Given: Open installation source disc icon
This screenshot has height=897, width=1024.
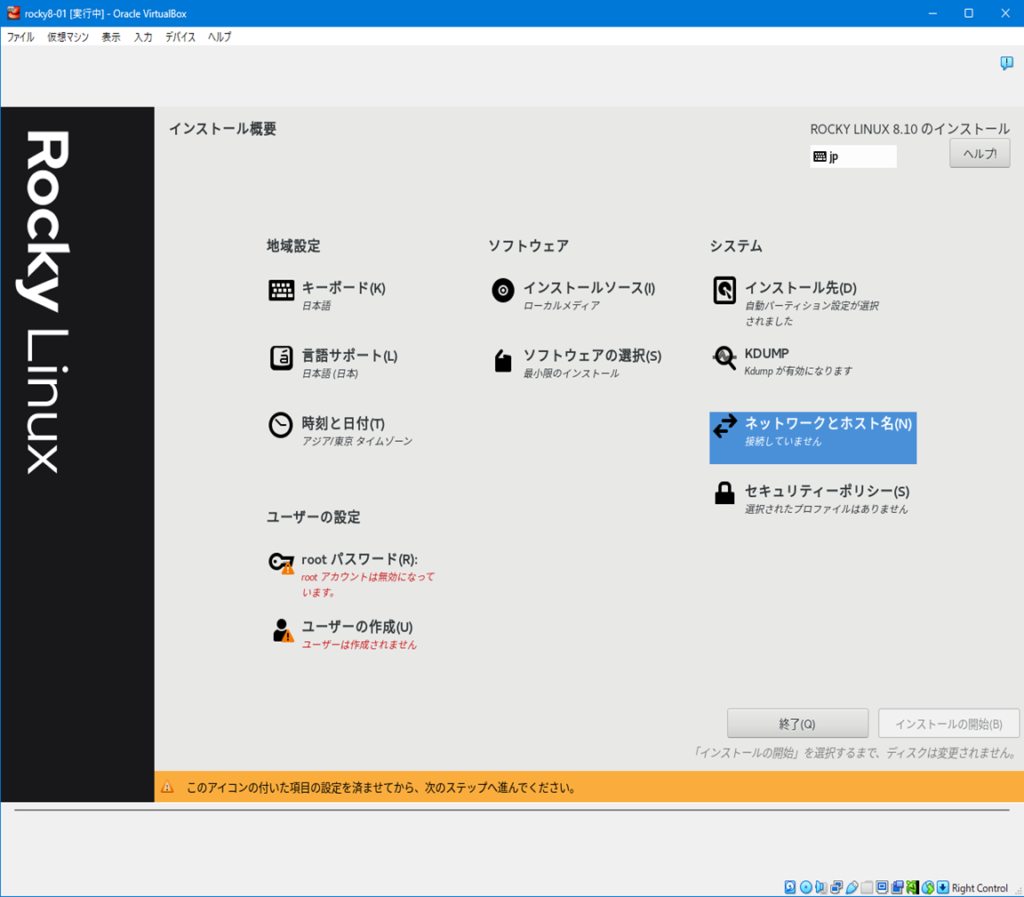Looking at the screenshot, I should coord(503,290).
